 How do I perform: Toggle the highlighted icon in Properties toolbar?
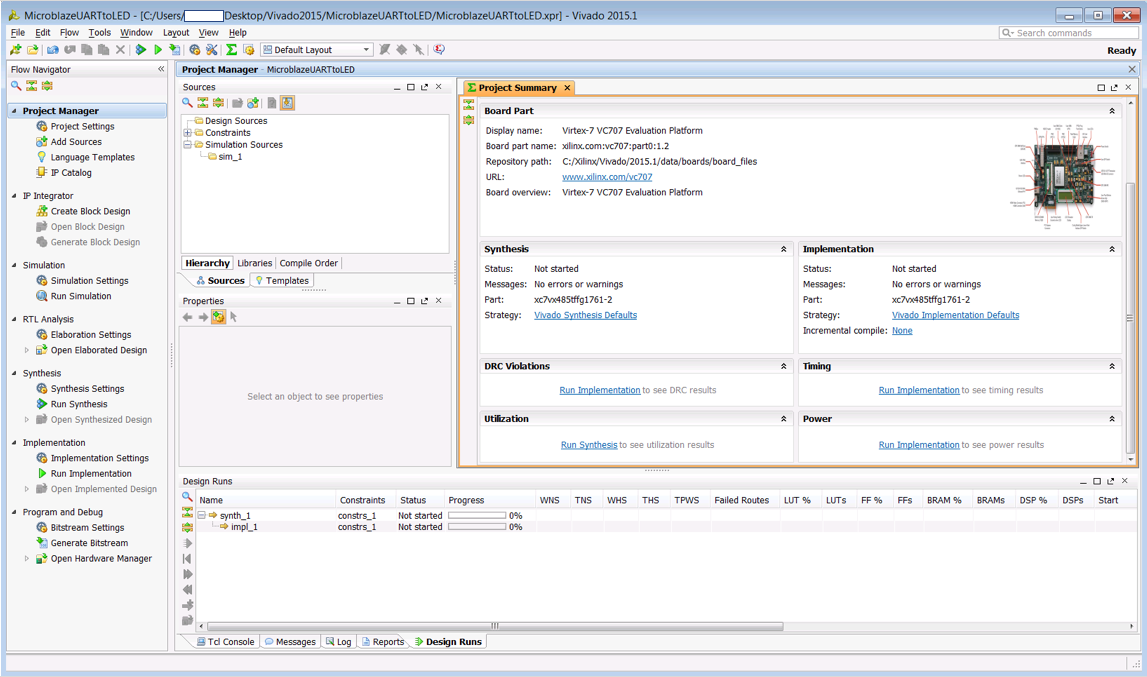218,317
